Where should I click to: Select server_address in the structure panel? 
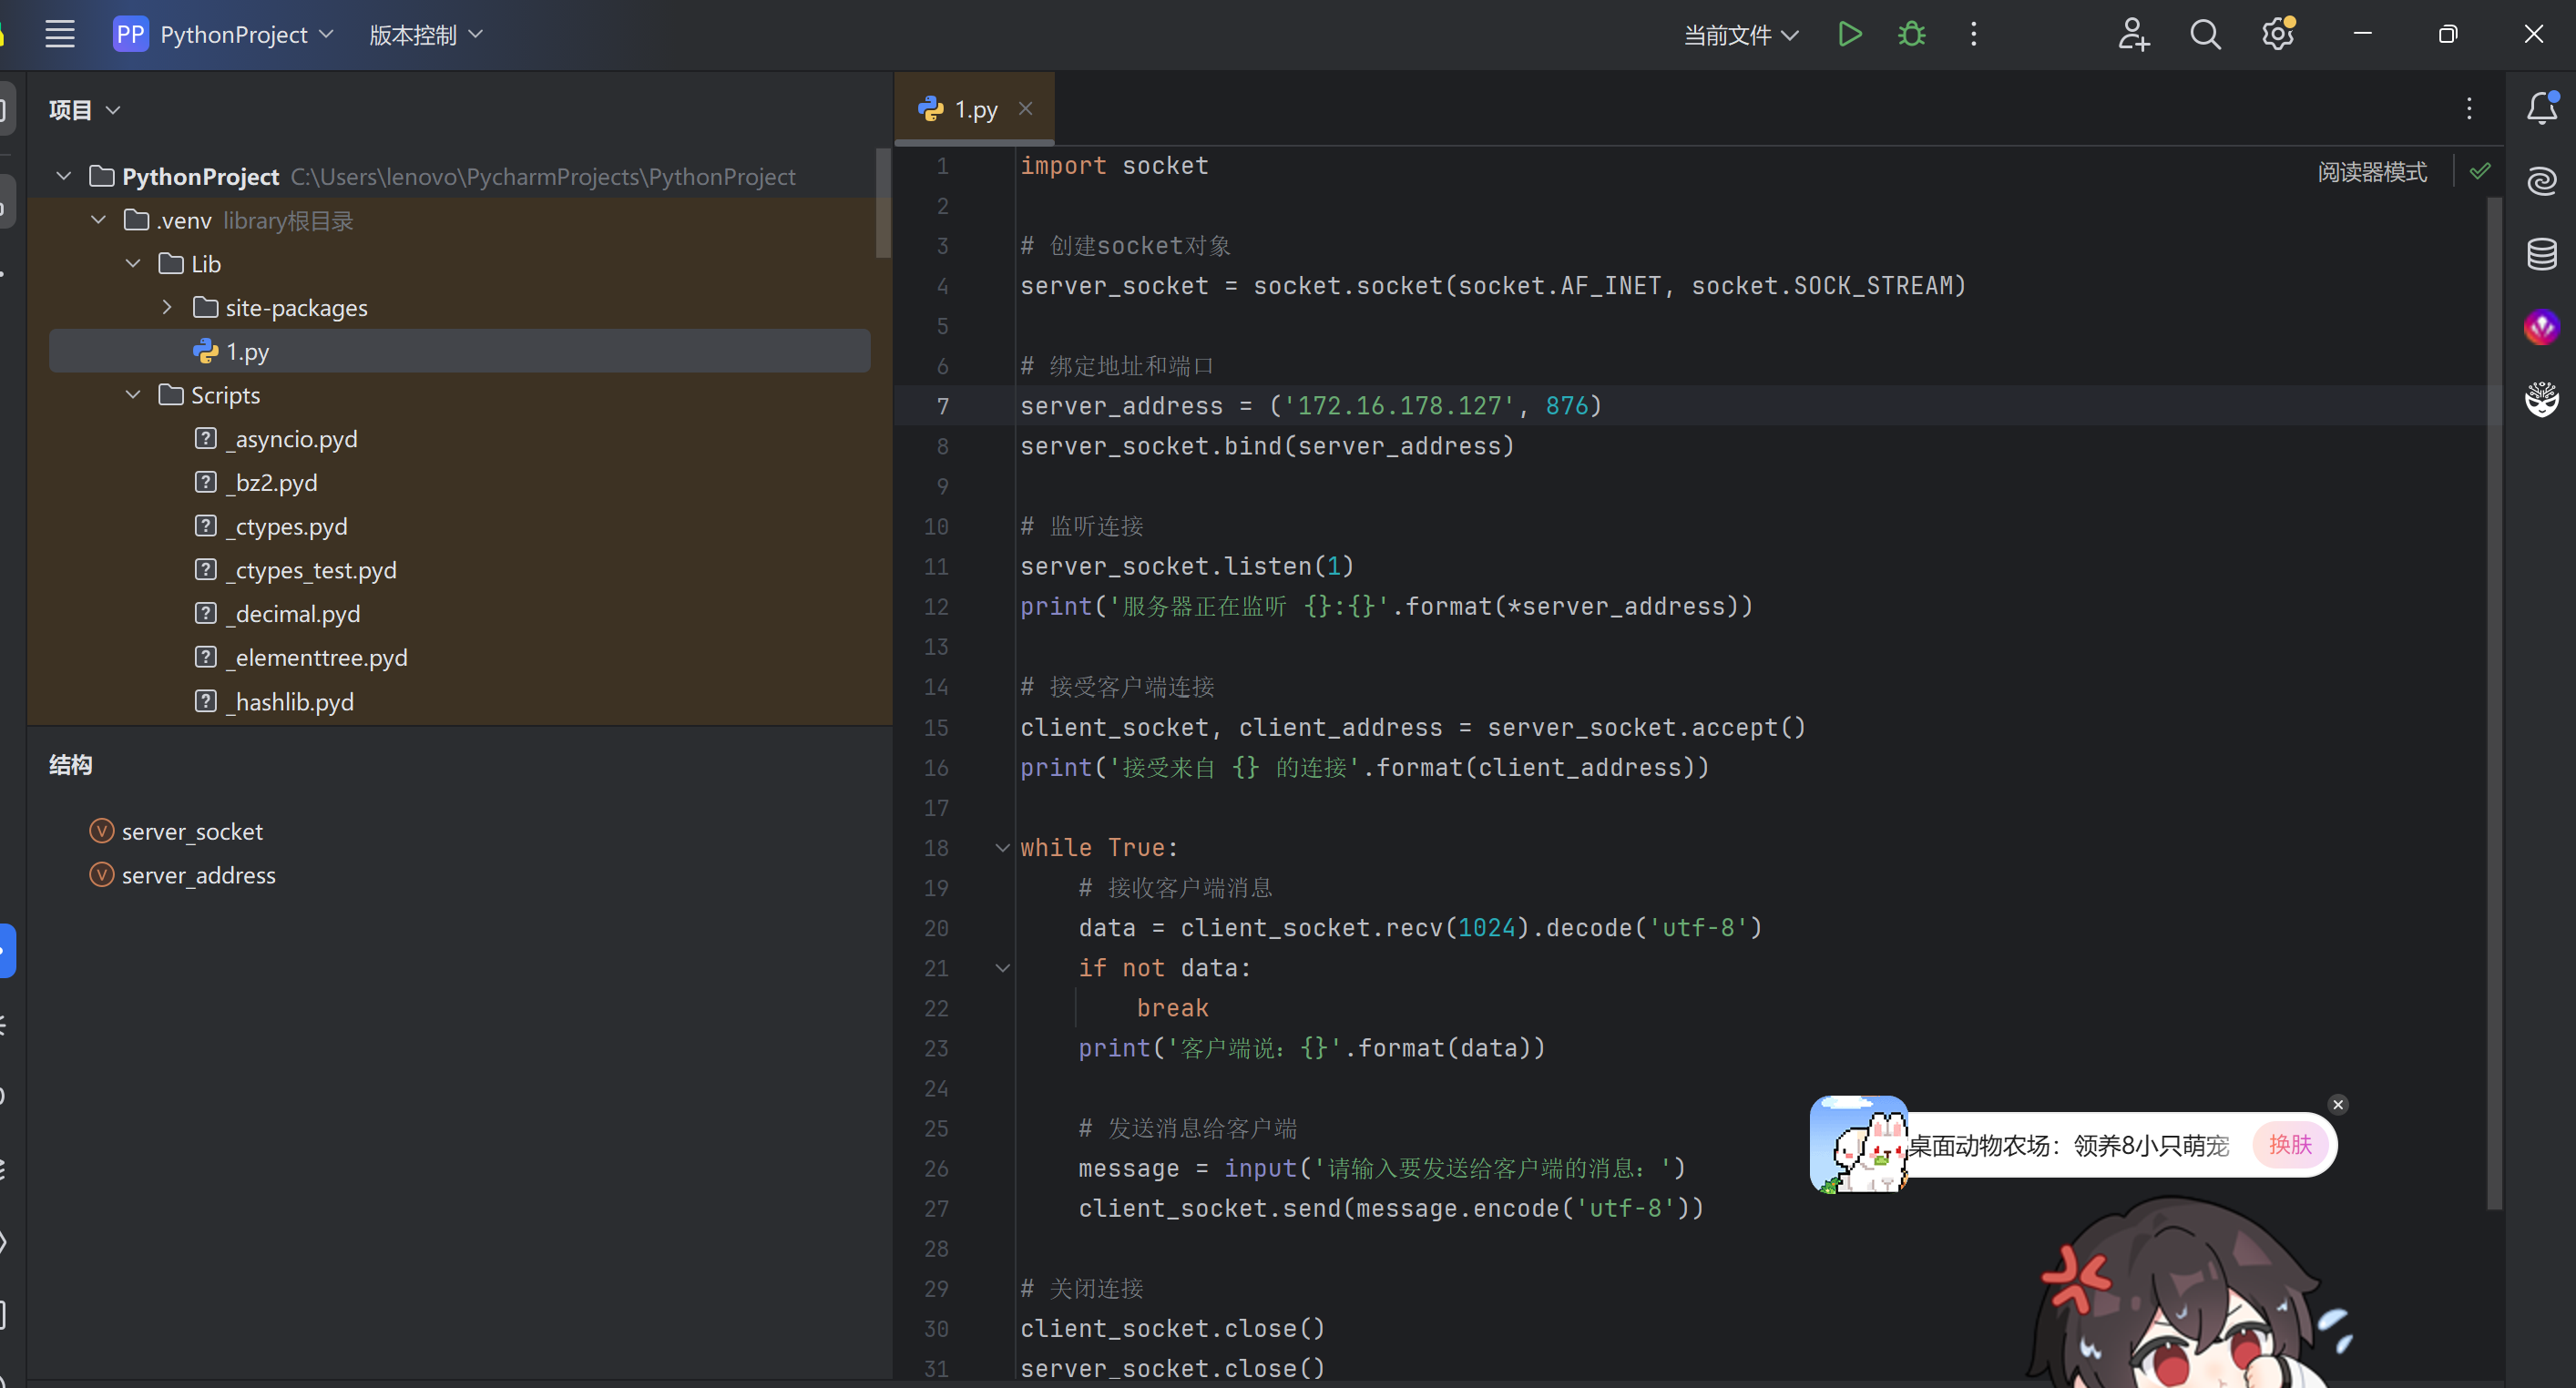(x=198, y=875)
